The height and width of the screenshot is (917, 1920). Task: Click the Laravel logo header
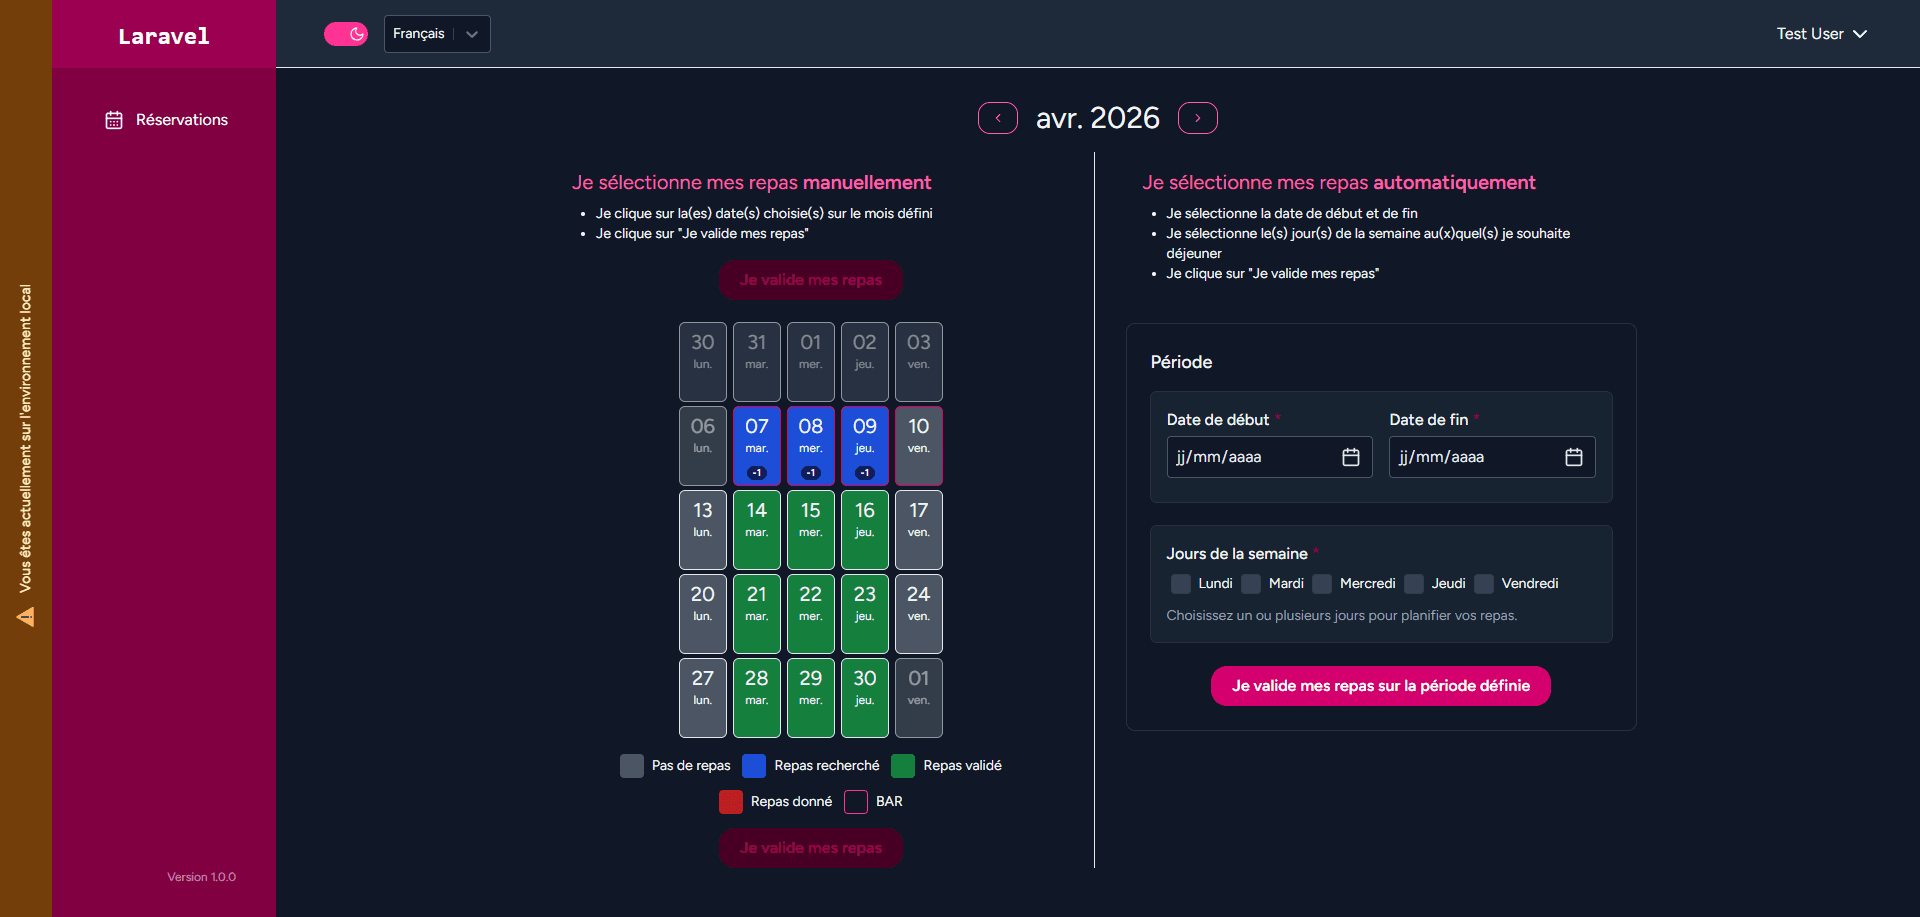point(164,36)
